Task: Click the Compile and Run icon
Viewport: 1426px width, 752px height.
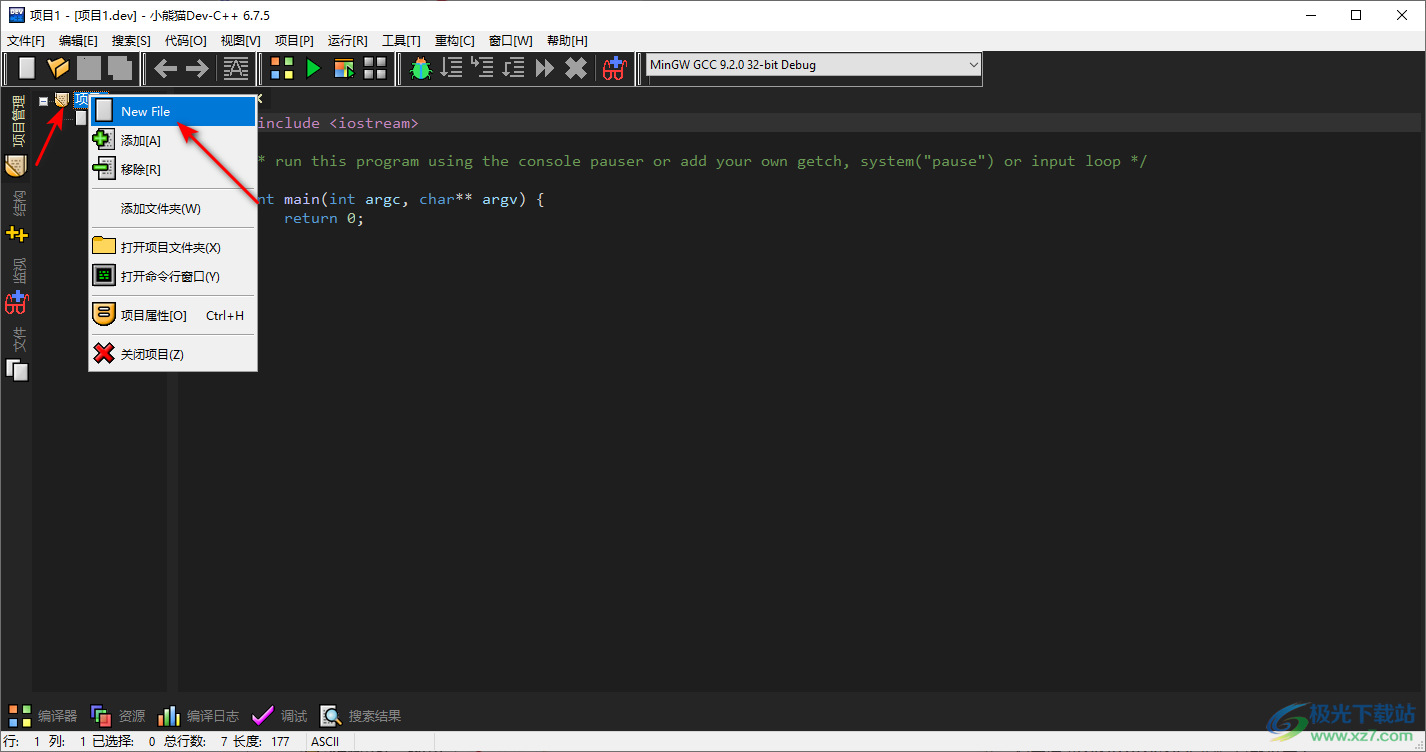Action: [344, 68]
